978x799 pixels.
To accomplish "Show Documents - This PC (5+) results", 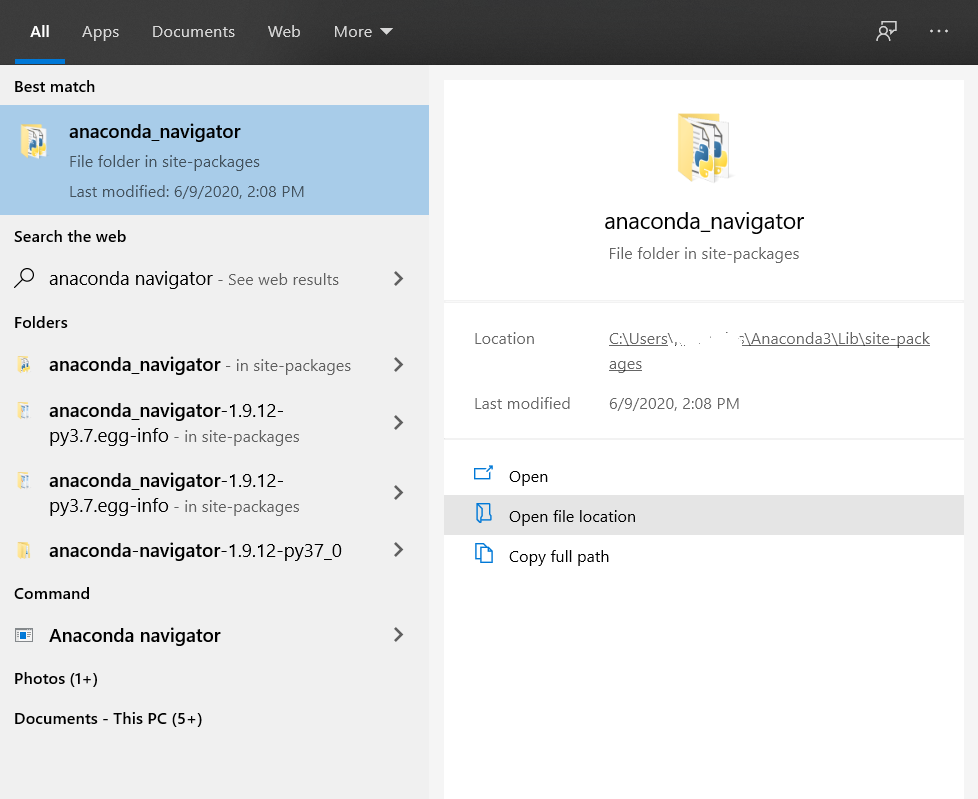I will pyautogui.click(x=108, y=719).
